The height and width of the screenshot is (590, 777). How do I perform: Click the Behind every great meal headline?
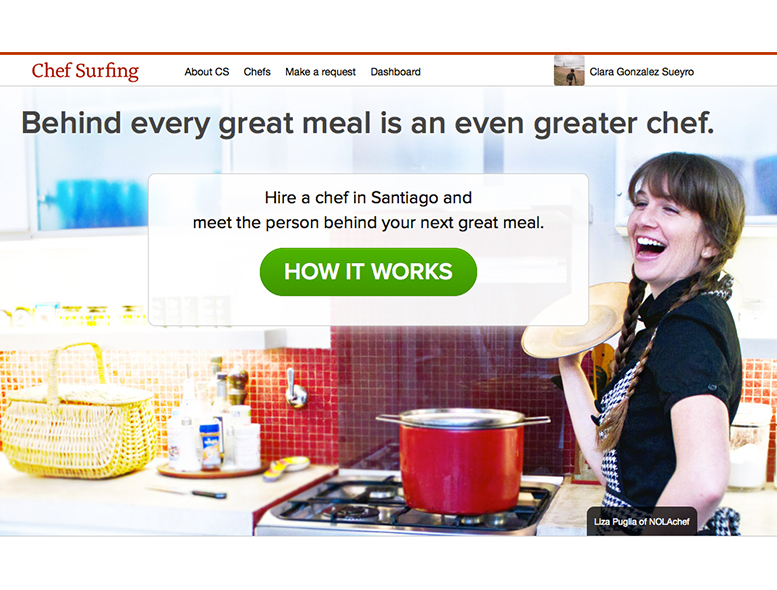click(x=368, y=123)
